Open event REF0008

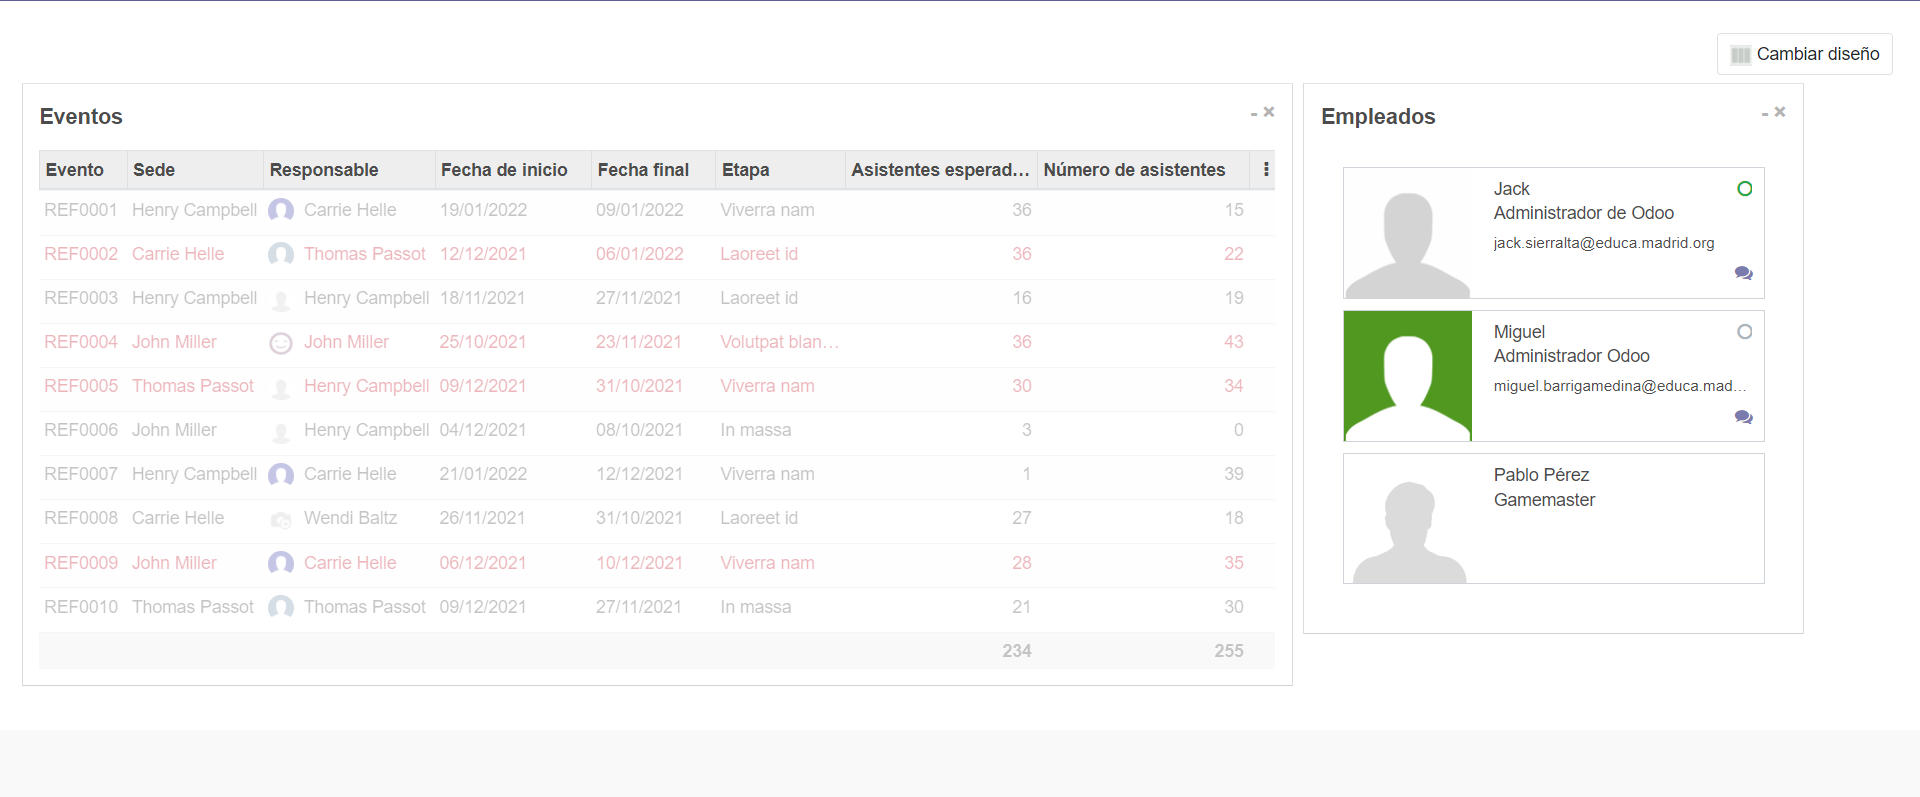point(81,518)
